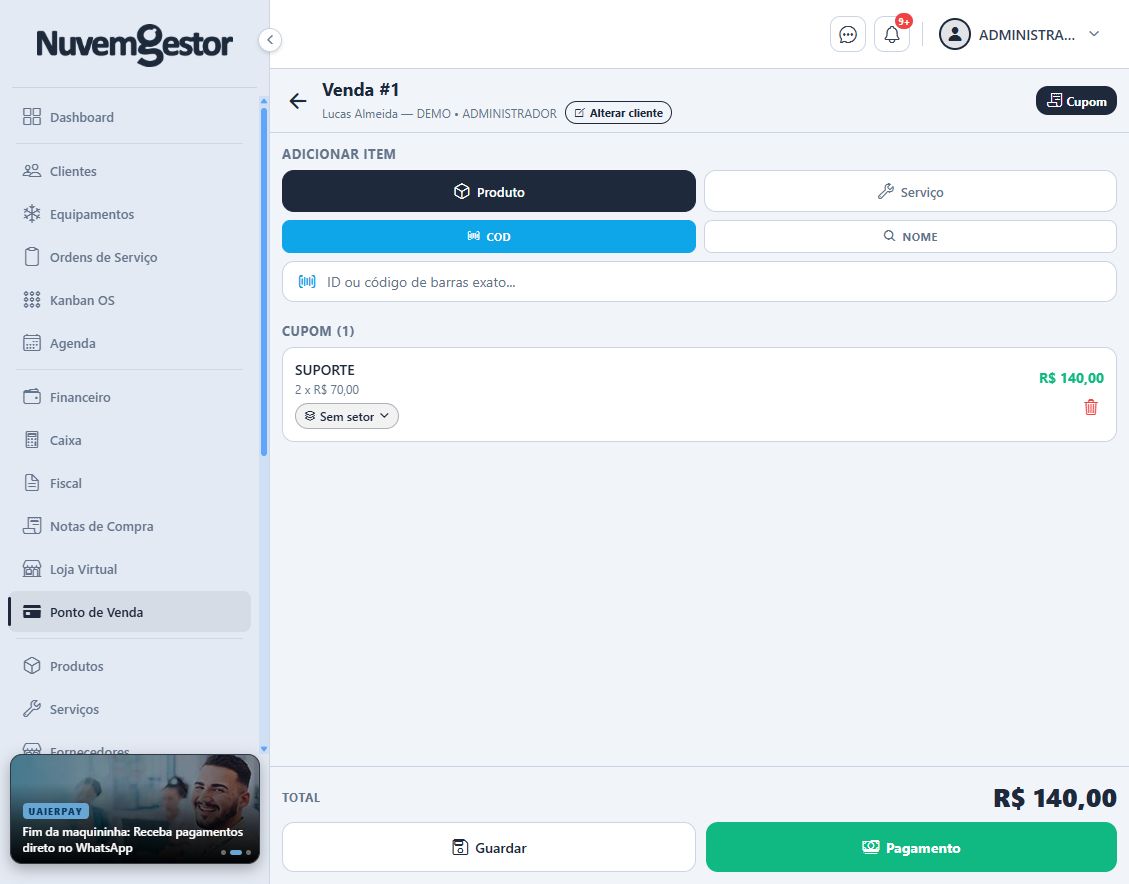Open the chat messages icon

click(x=847, y=35)
